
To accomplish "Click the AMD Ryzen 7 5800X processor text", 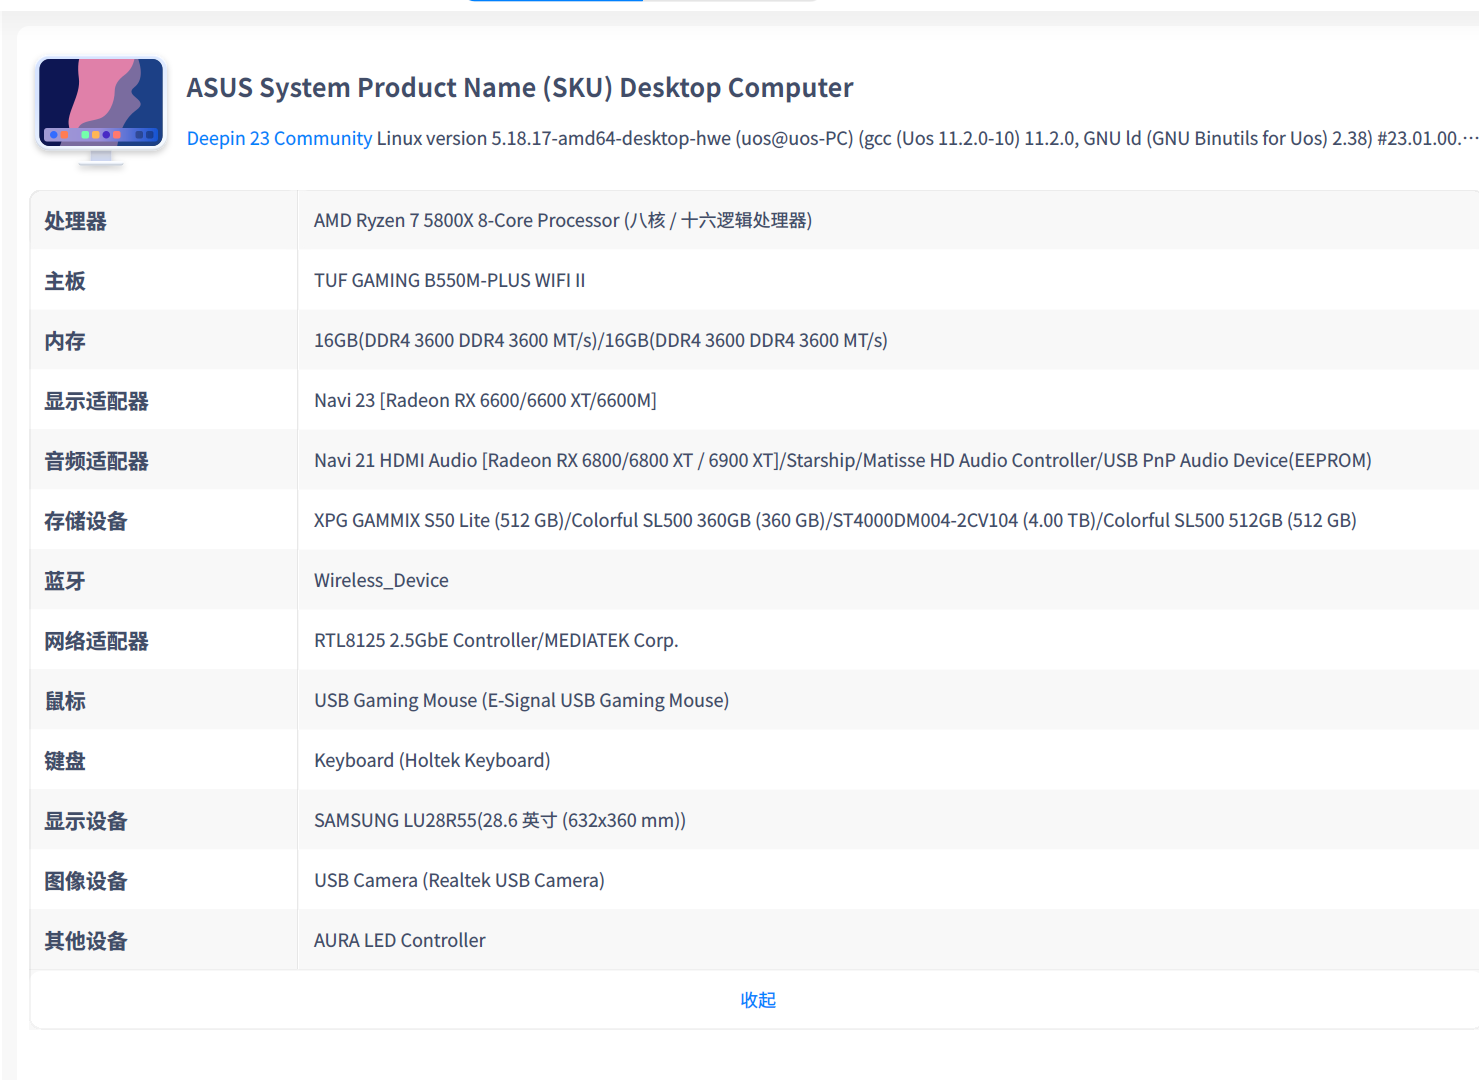I will [x=562, y=220].
